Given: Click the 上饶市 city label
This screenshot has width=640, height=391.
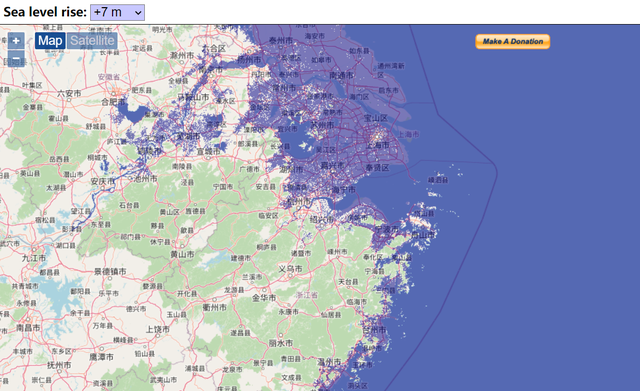Looking at the screenshot, I should coord(158,329).
